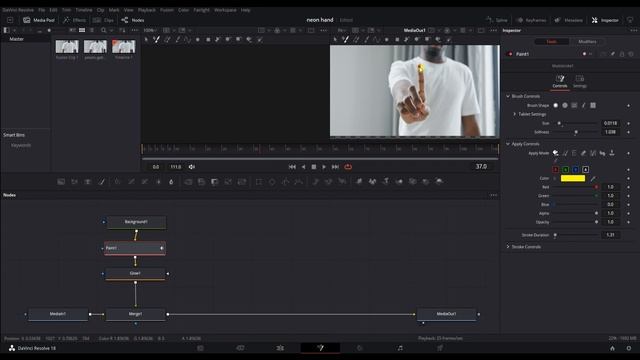
Task: Toggle the green channel button
Action: point(566,169)
